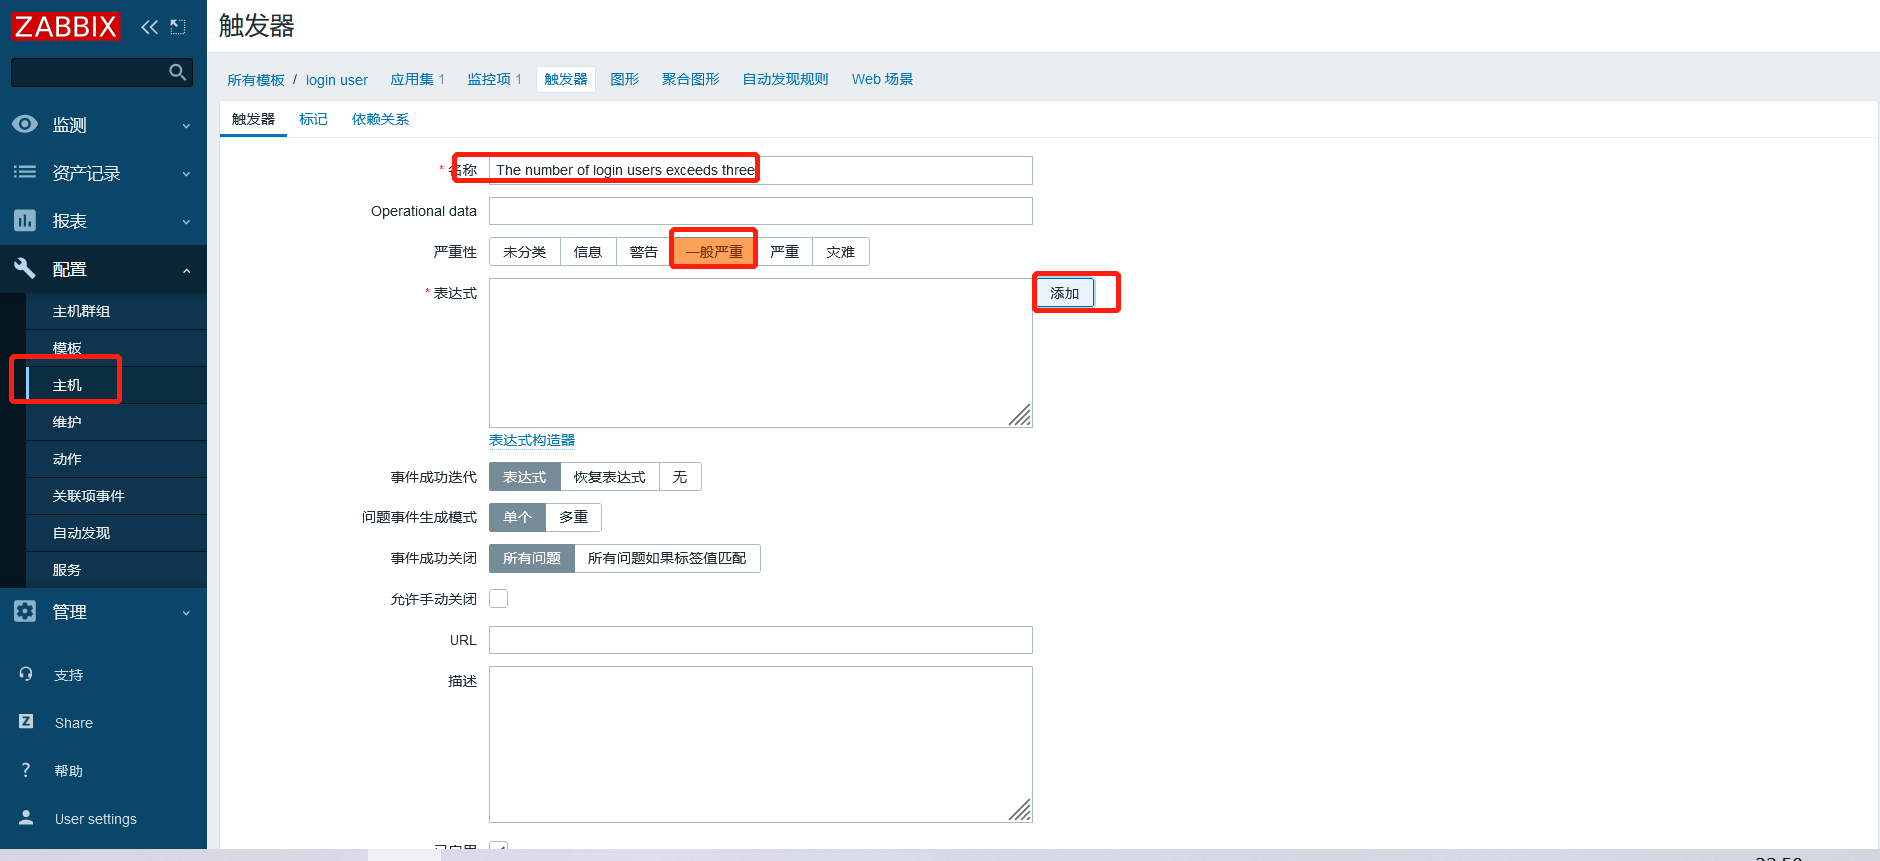
Task: Set severity to 一般严重
Action: click(714, 252)
